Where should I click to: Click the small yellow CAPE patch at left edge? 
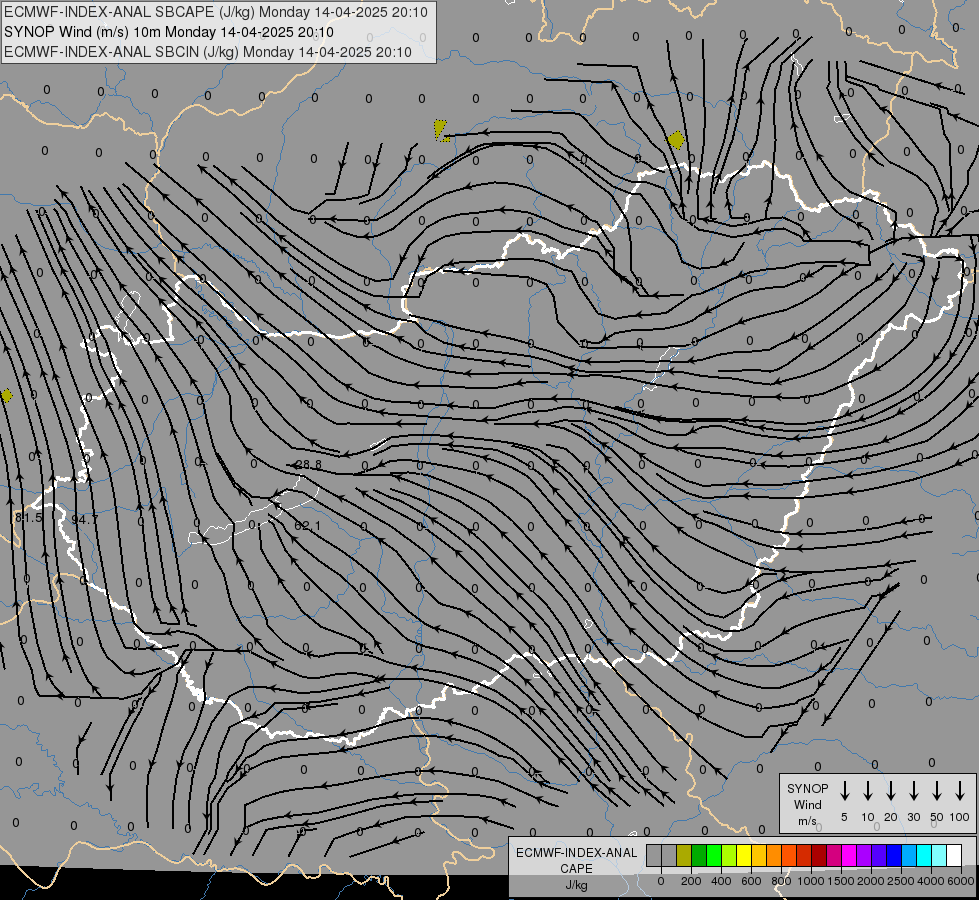coord(6,395)
